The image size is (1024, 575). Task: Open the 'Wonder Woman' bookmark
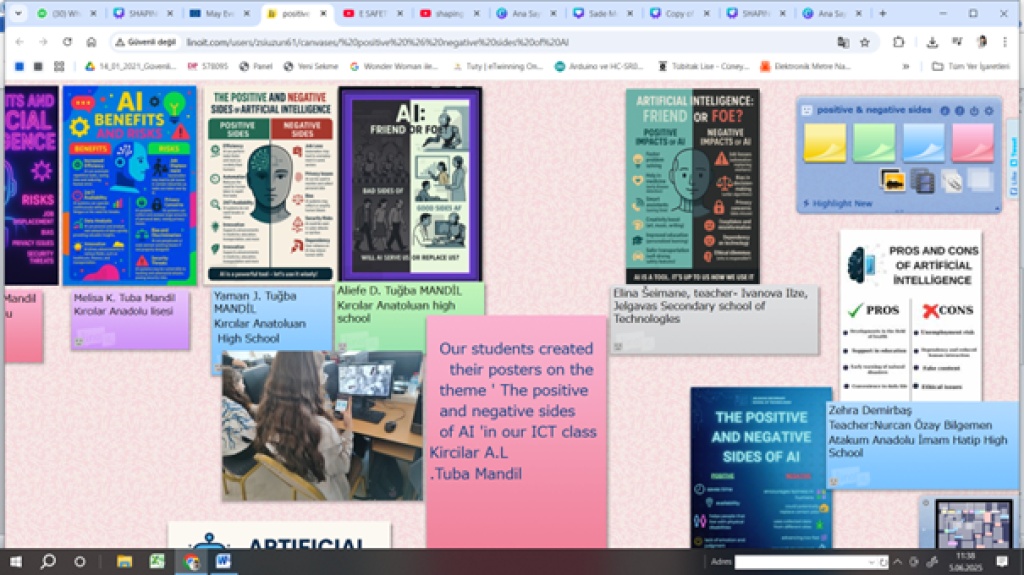(395, 66)
